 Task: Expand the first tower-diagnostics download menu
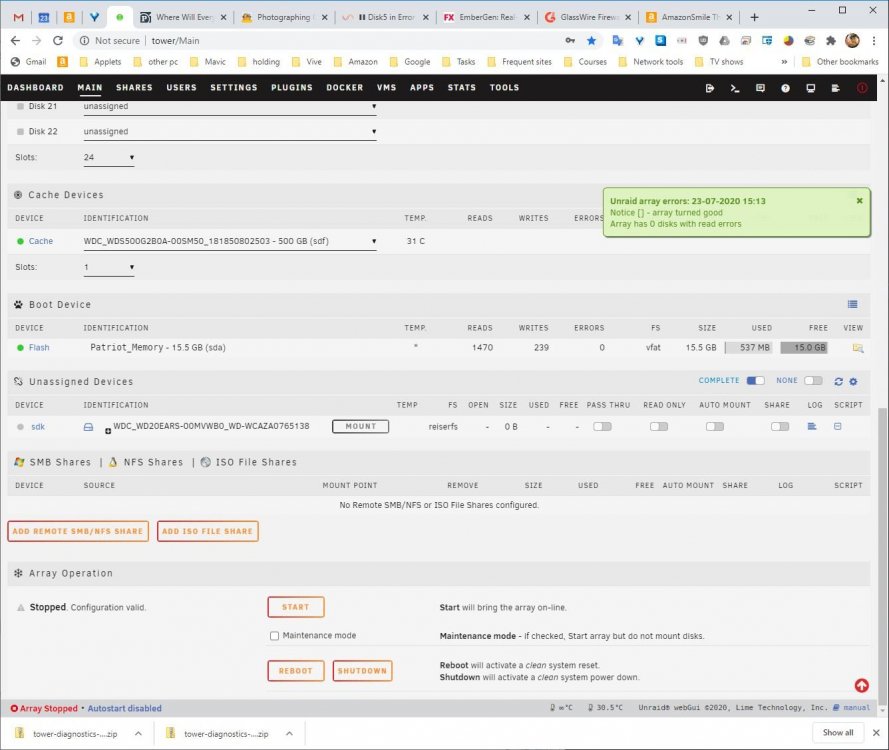(x=138, y=734)
